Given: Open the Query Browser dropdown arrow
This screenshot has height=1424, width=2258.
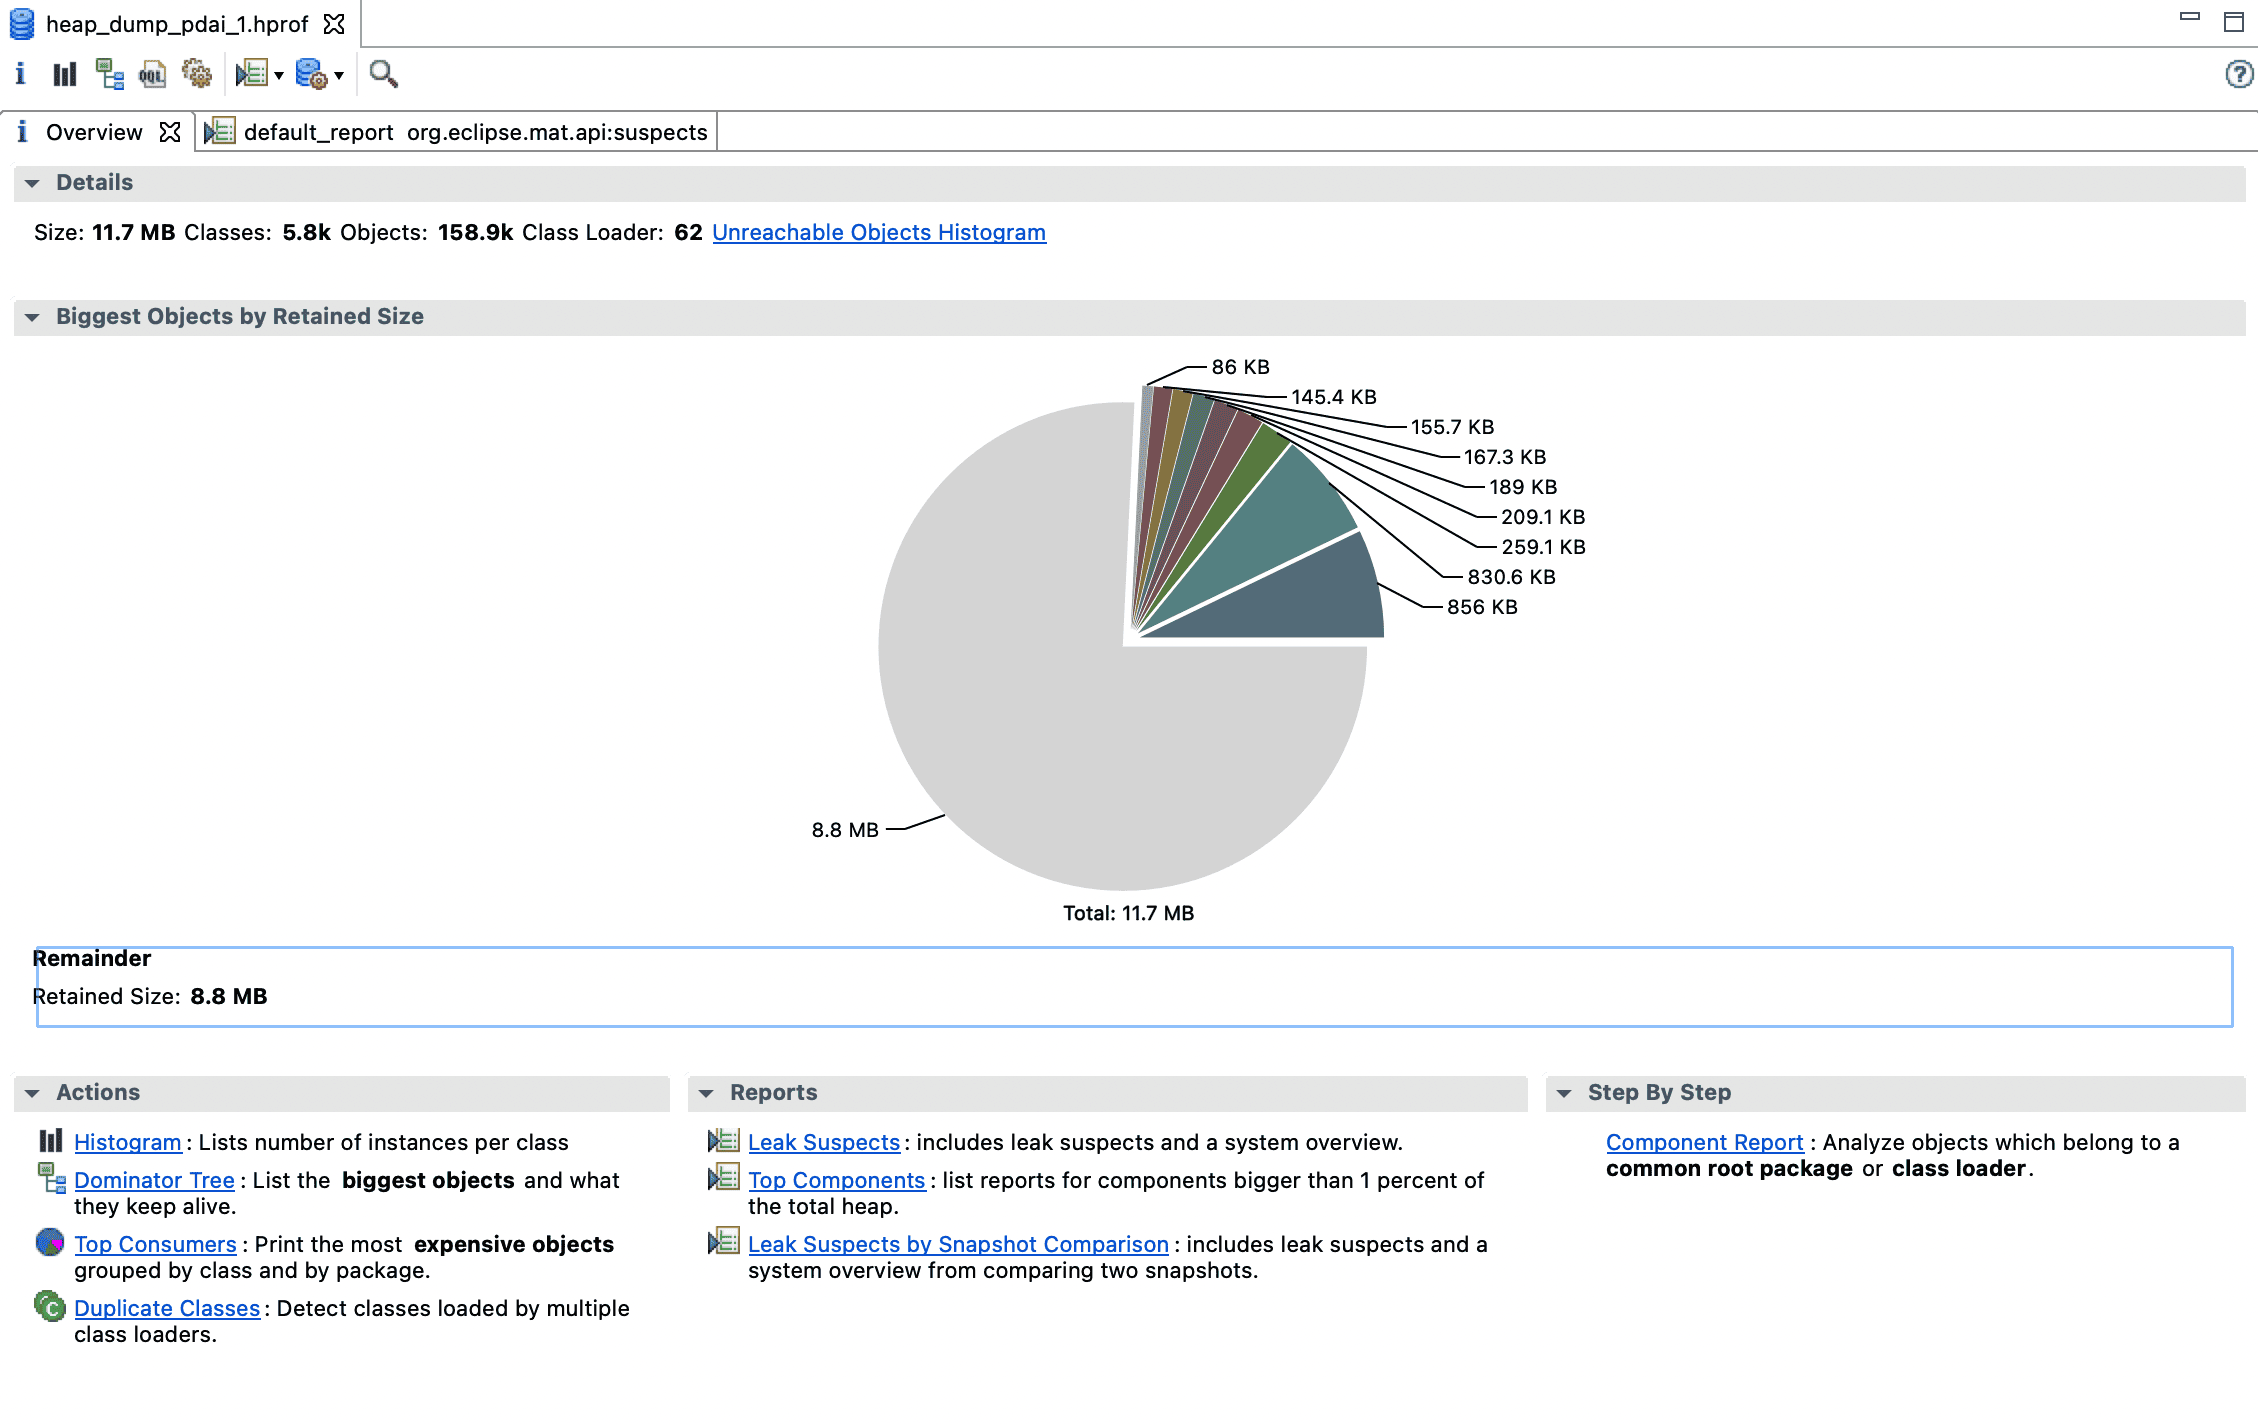Looking at the screenshot, I should (339, 76).
